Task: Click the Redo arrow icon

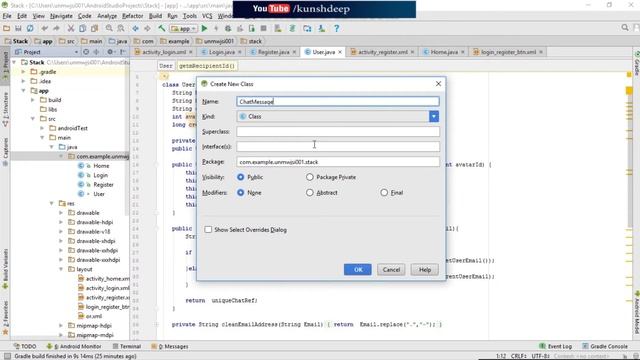Action: 56,29
